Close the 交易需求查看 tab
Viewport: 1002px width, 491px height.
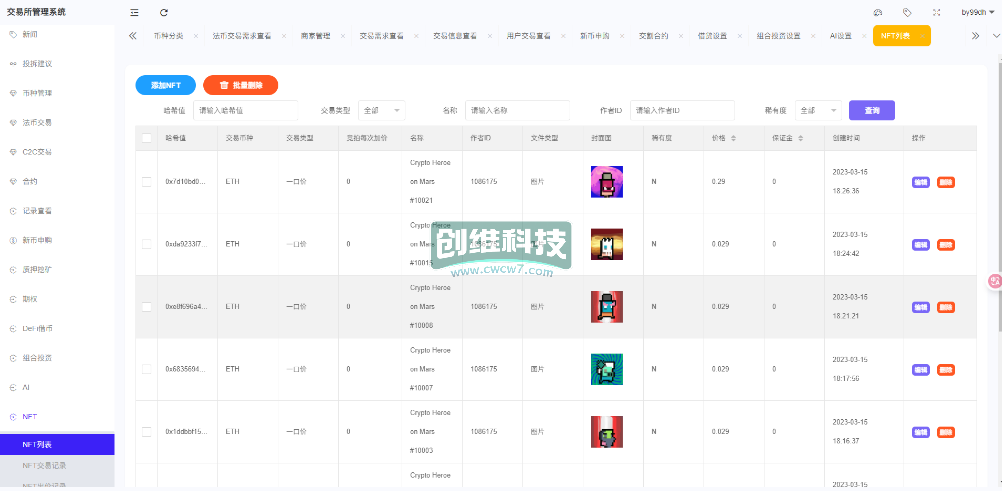coord(416,36)
